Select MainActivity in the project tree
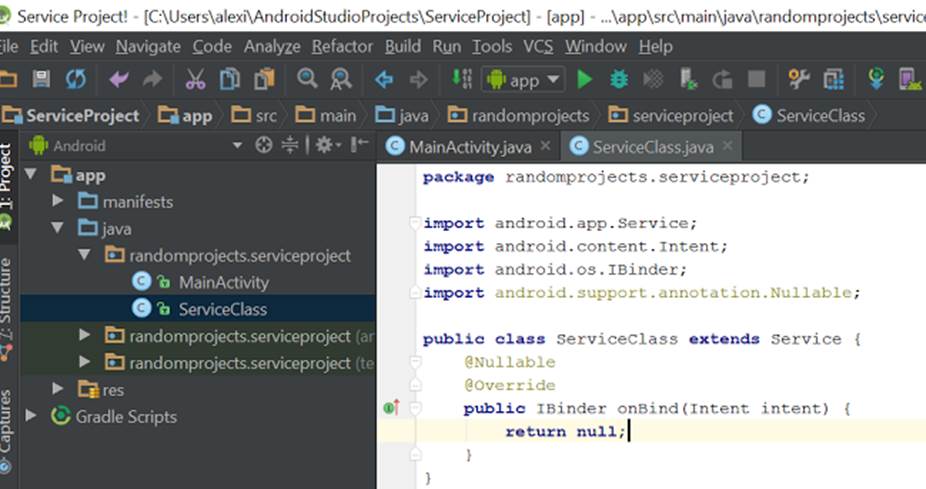926x489 pixels. click(x=223, y=282)
